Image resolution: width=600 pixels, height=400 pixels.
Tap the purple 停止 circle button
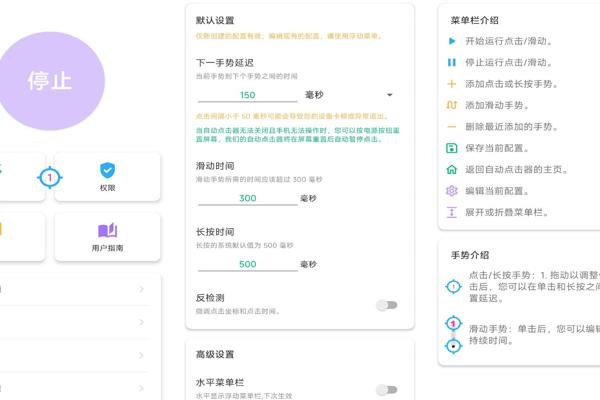coord(51,81)
